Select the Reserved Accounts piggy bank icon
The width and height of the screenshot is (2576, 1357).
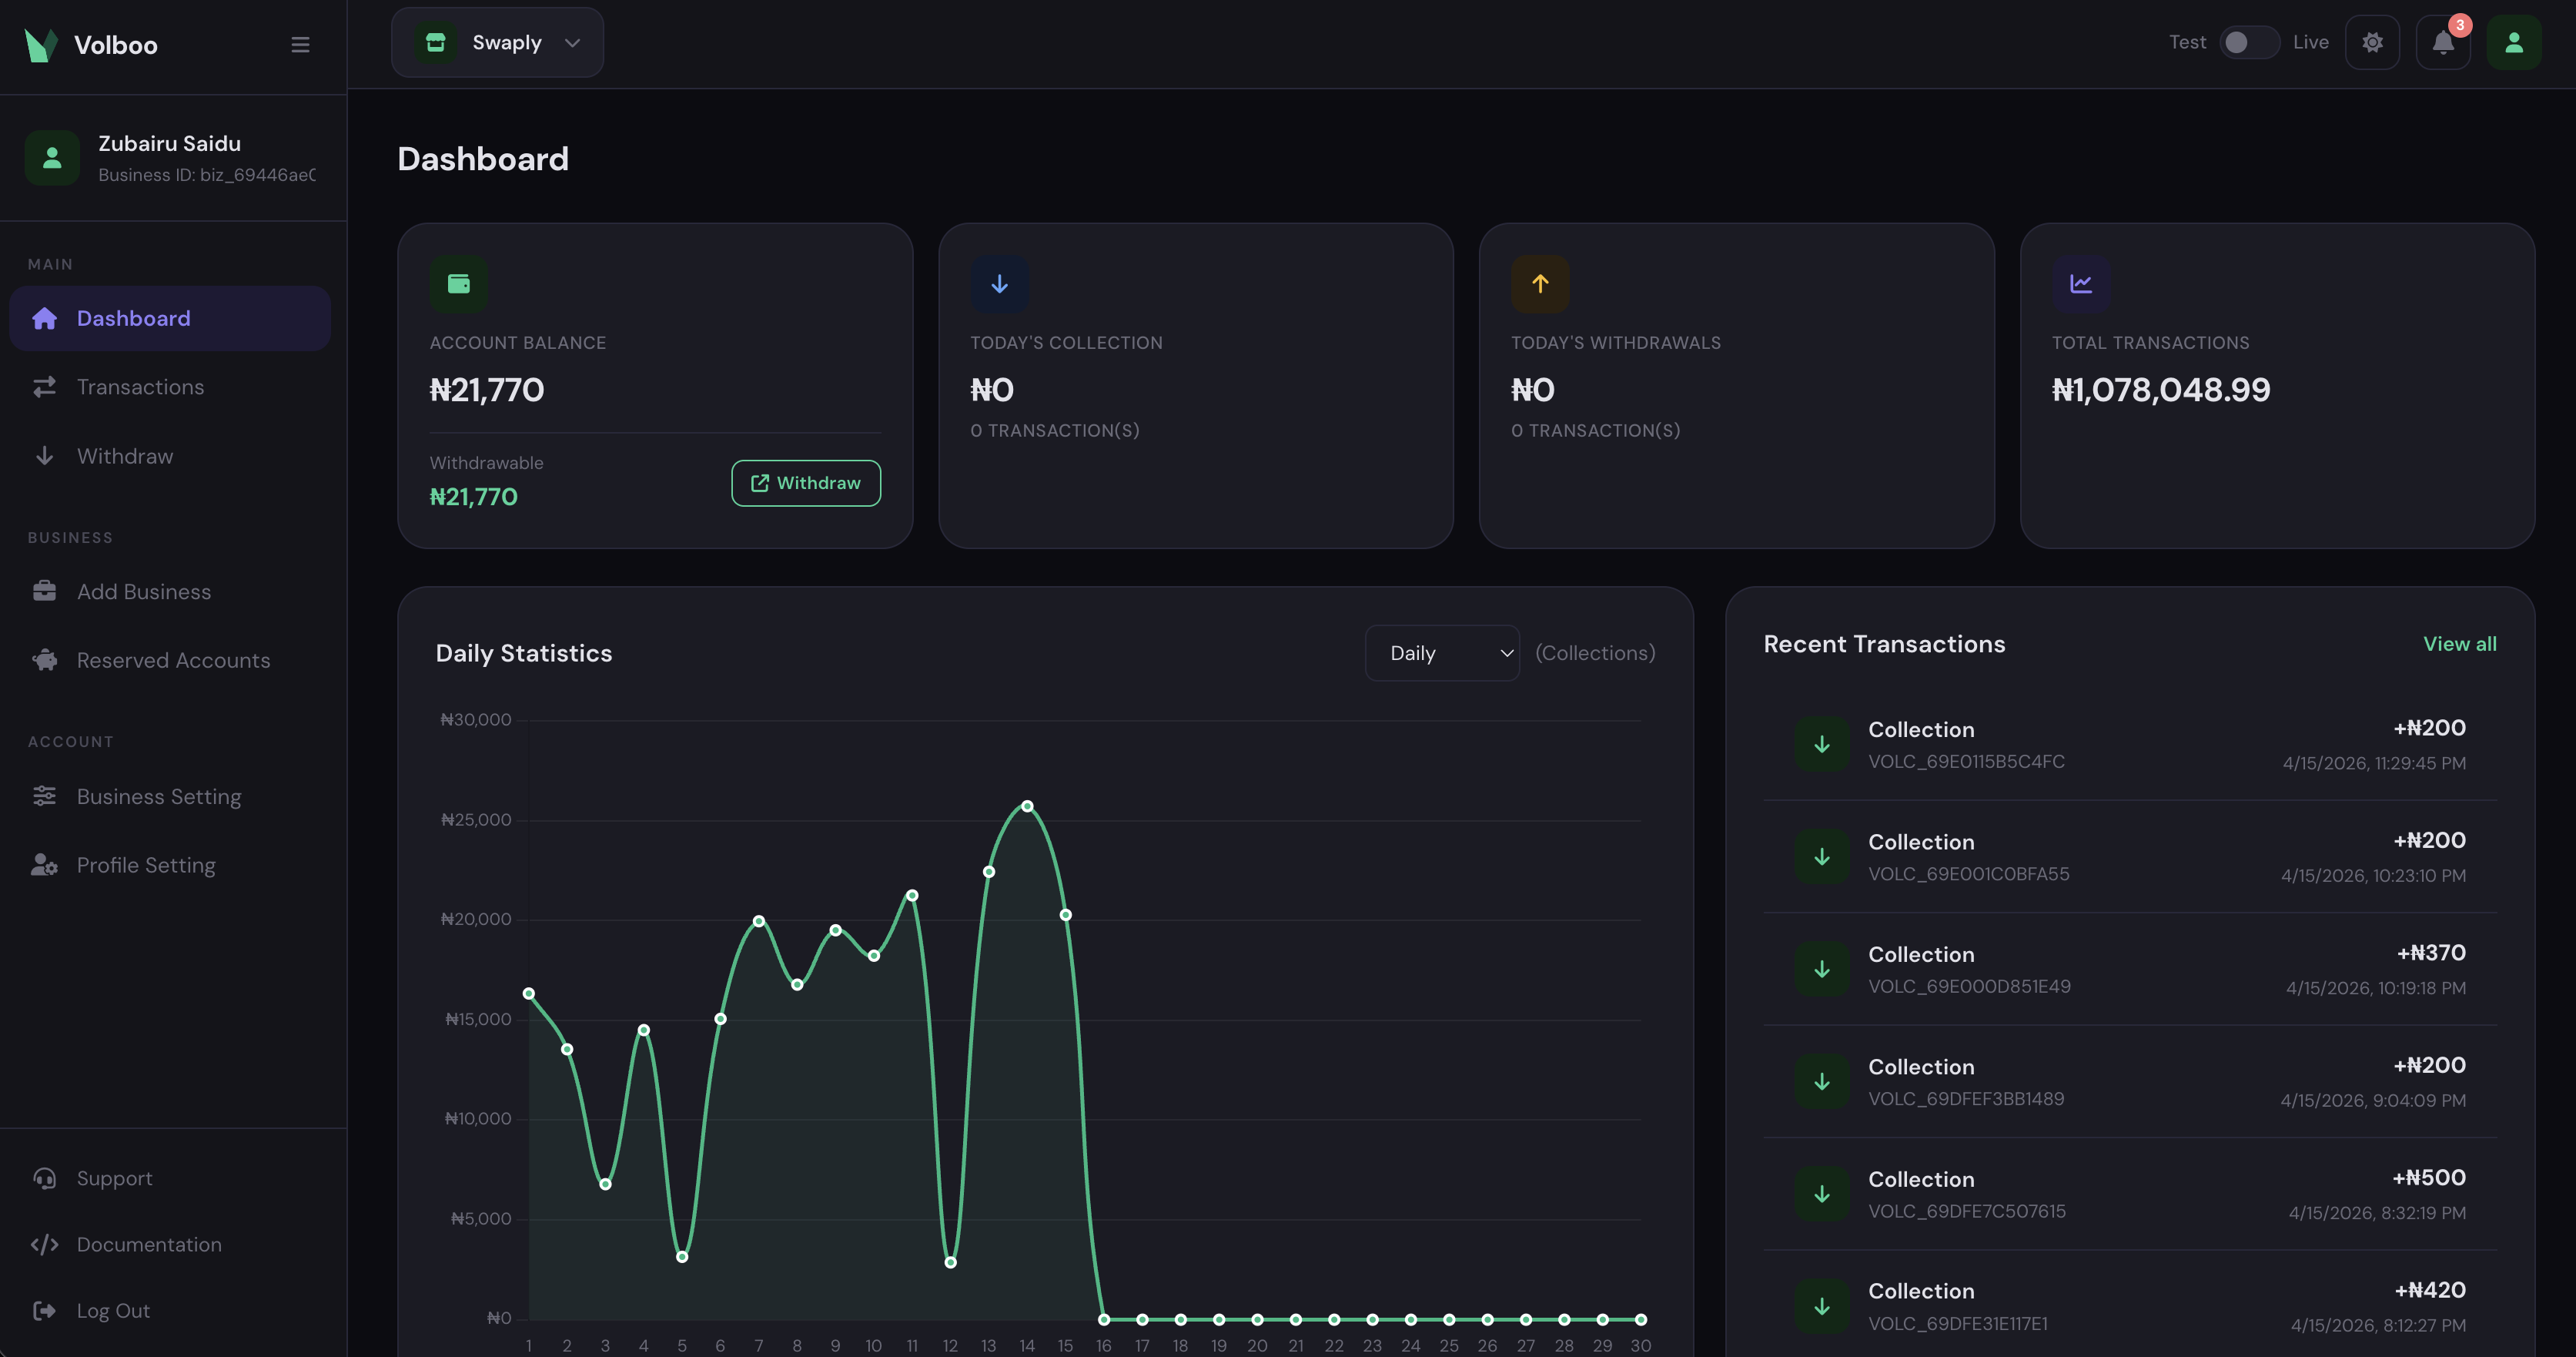click(x=44, y=660)
